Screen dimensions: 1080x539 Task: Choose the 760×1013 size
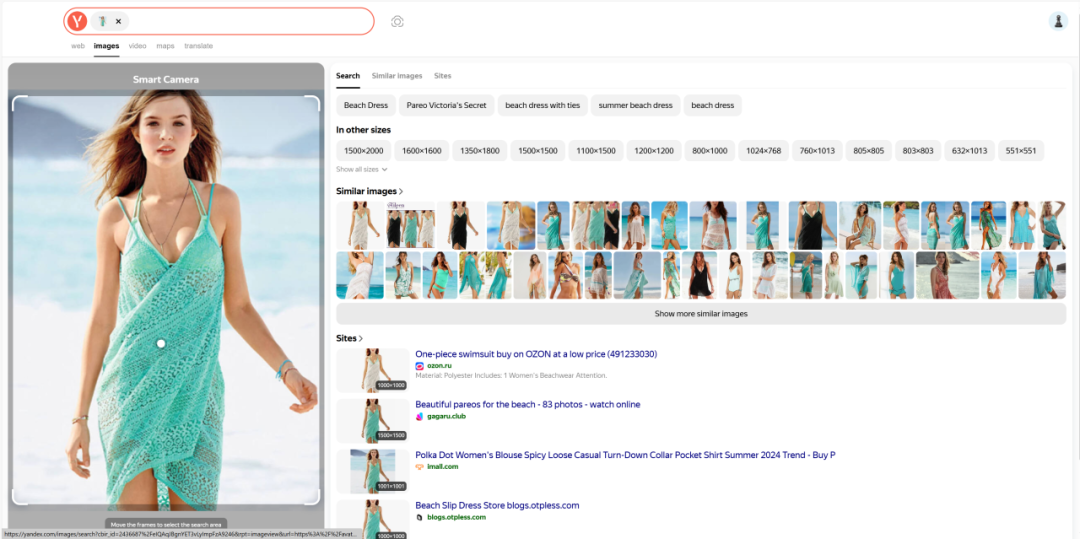(818, 151)
